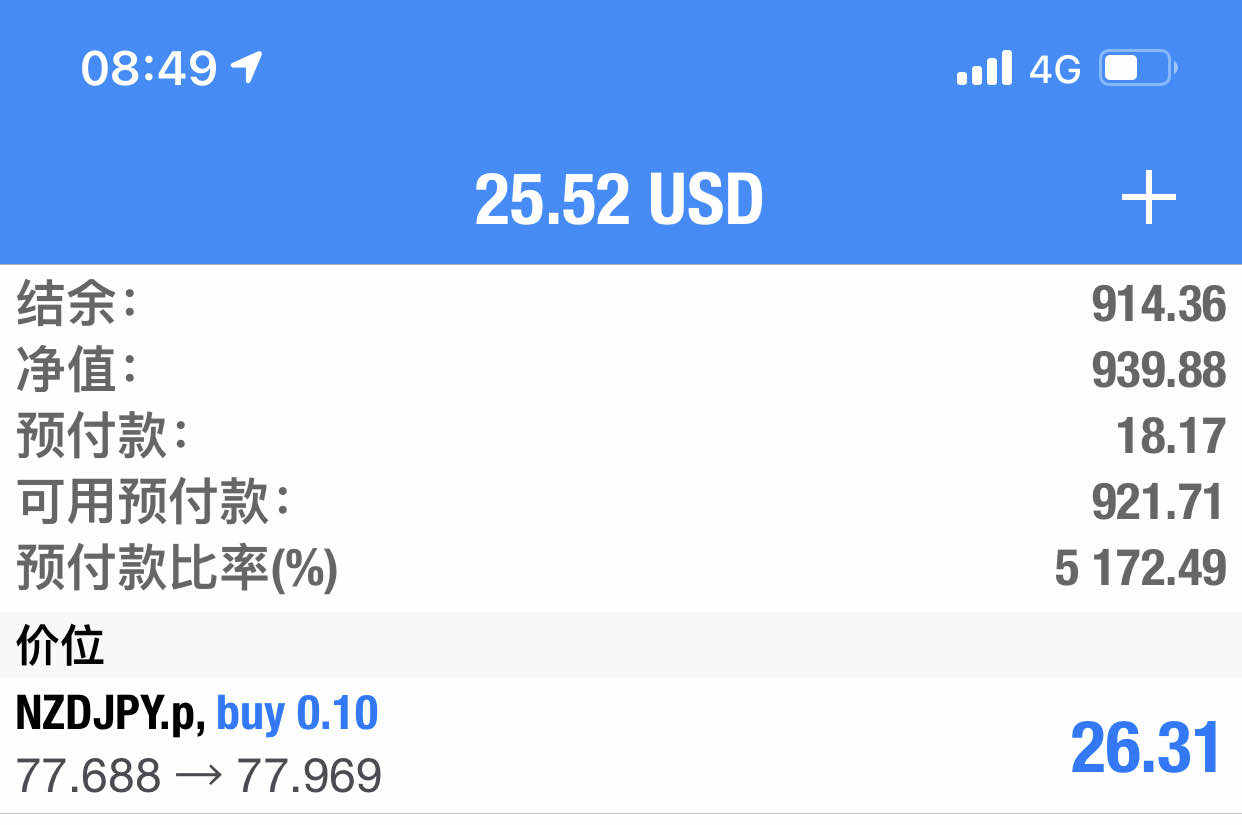
Task: Tap the battery status icon
Action: pyautogui.click(x=1138, y=68)
